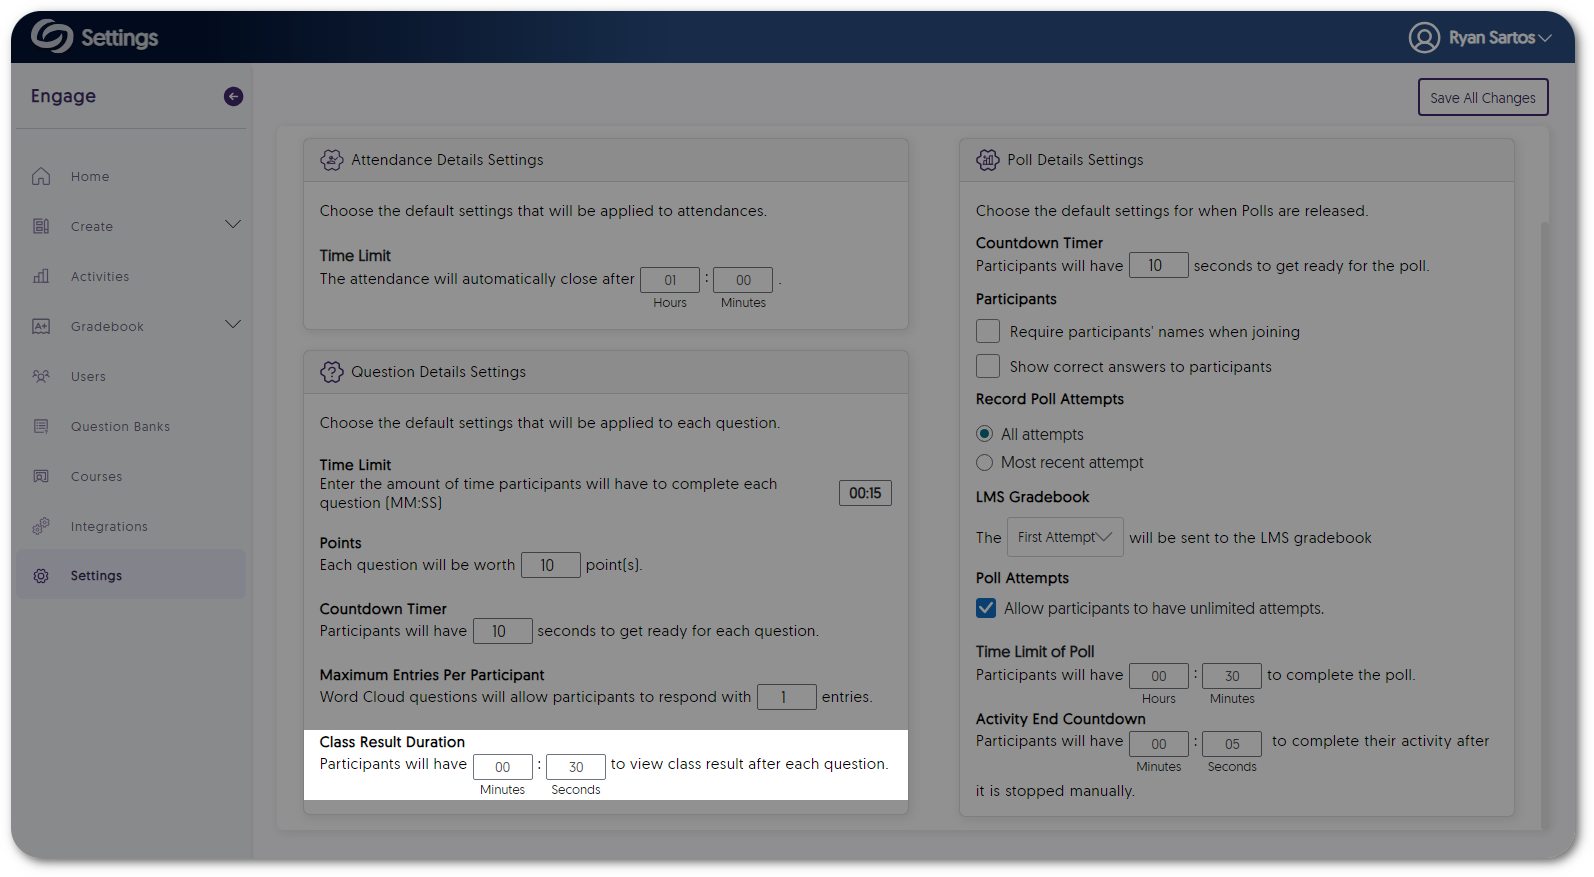Collapse sidebar with the back arrow icon
The width and height of the screenshot is (1594, 877).
(233, 96)
